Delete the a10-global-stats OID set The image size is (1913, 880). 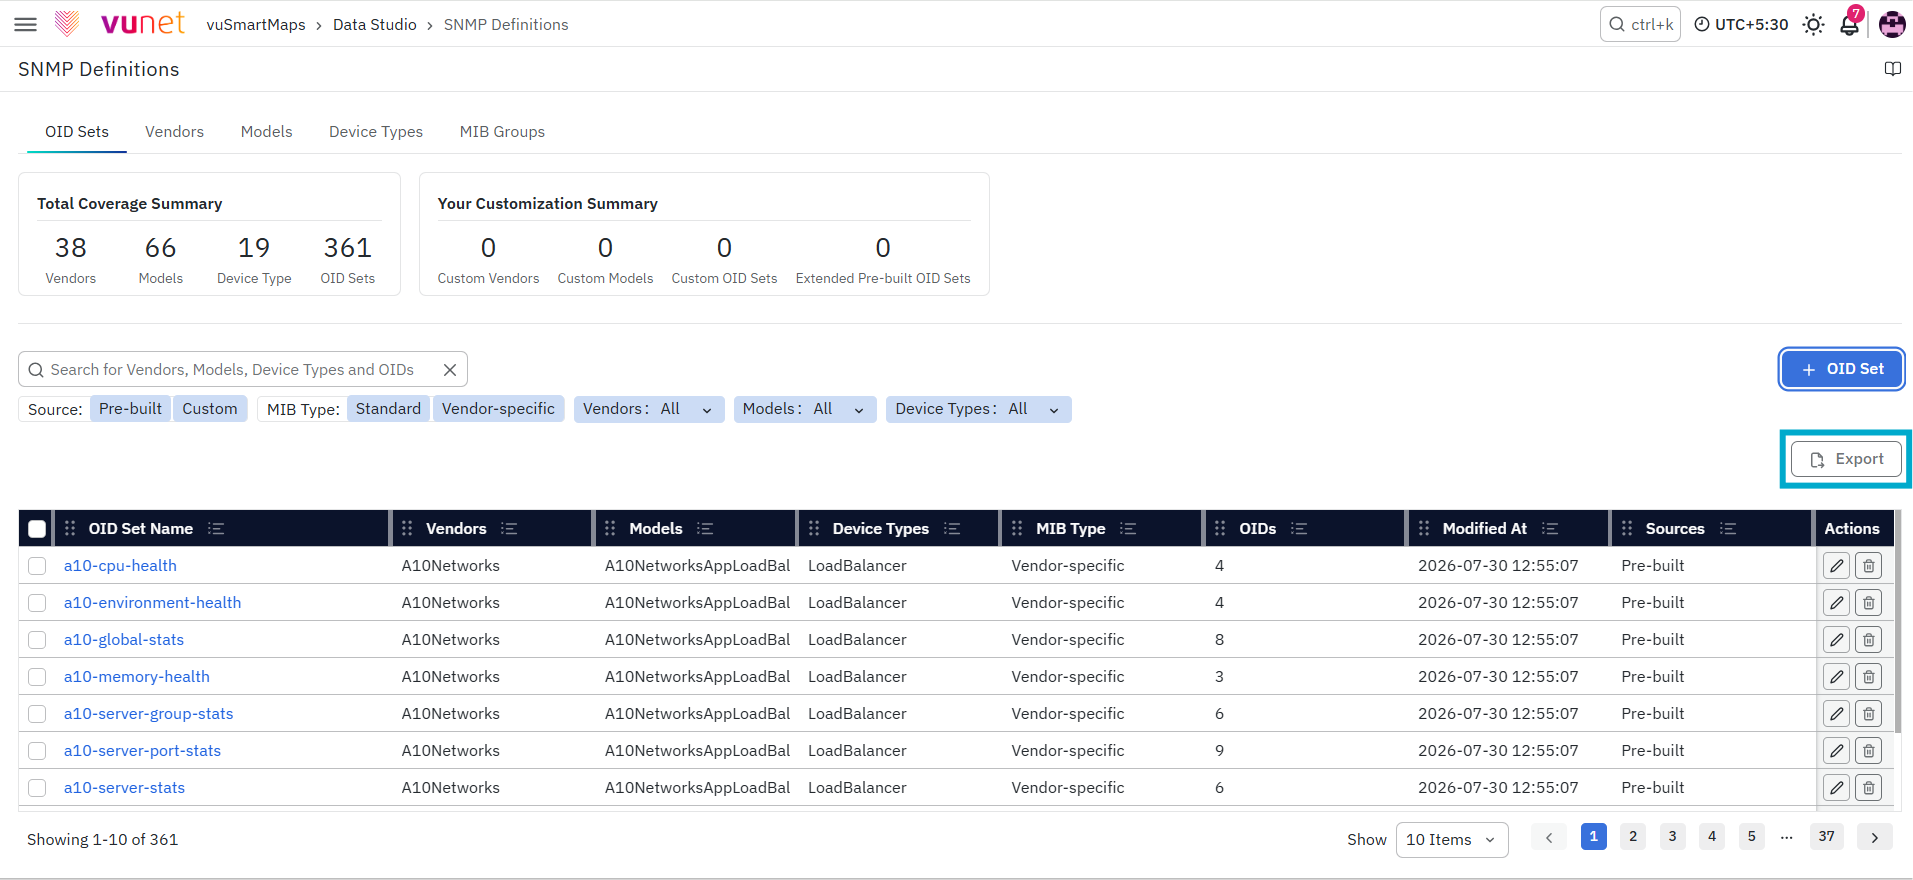tap(1868, 640)
